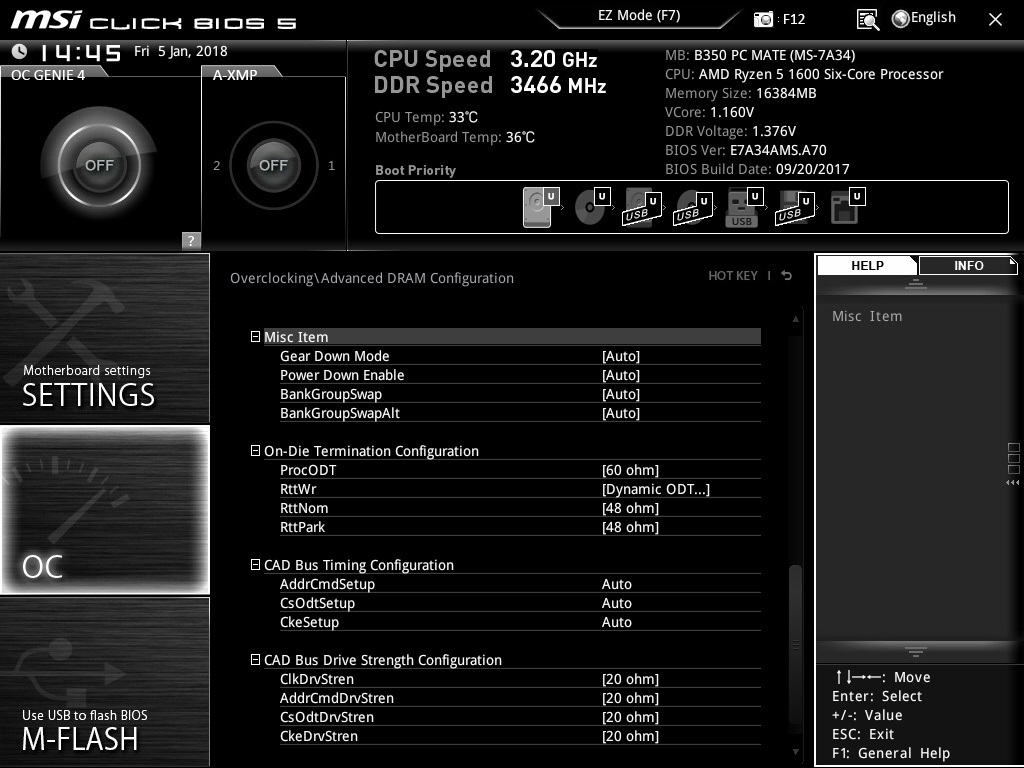Collapse the Misc Item section
Viewport: 1024px width, 768px height.
pos(255,336)
